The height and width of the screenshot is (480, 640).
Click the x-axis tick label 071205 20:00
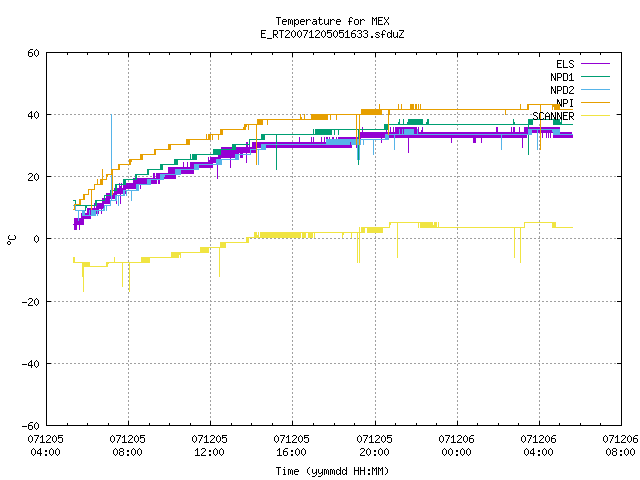[x=374, y=446]
